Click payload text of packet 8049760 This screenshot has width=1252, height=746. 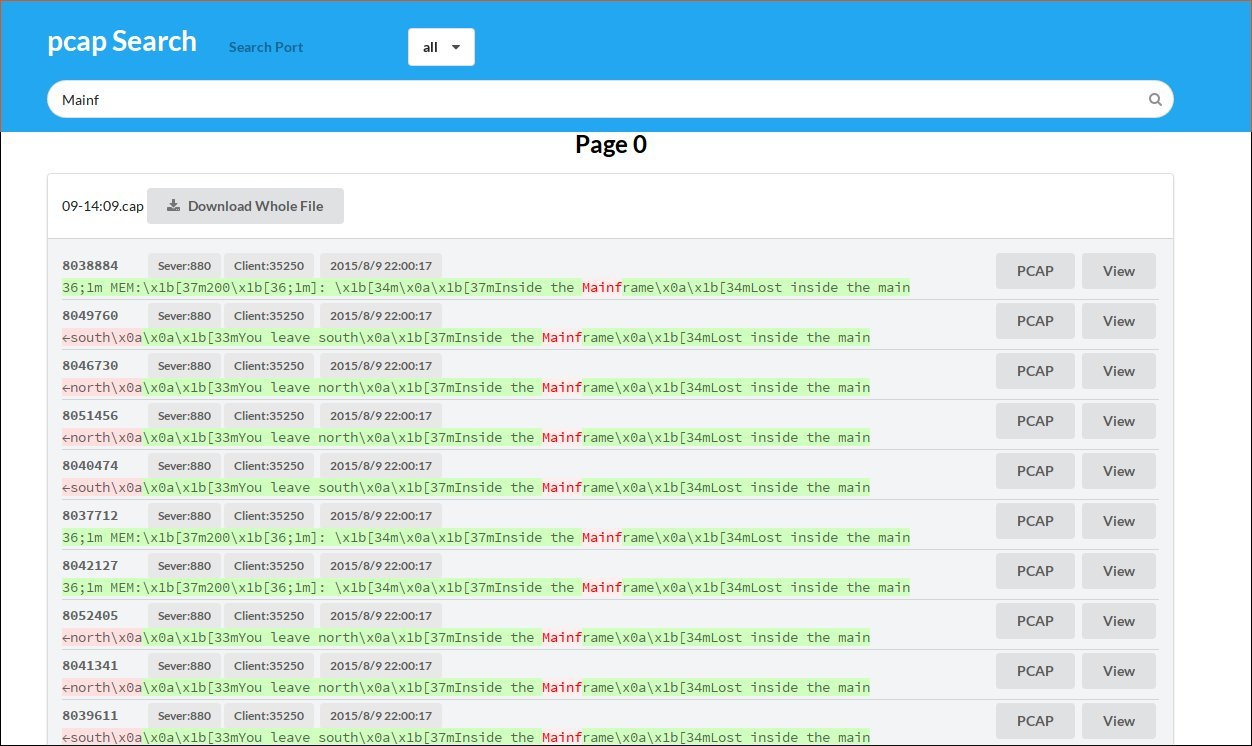click(x=466, y=338)
